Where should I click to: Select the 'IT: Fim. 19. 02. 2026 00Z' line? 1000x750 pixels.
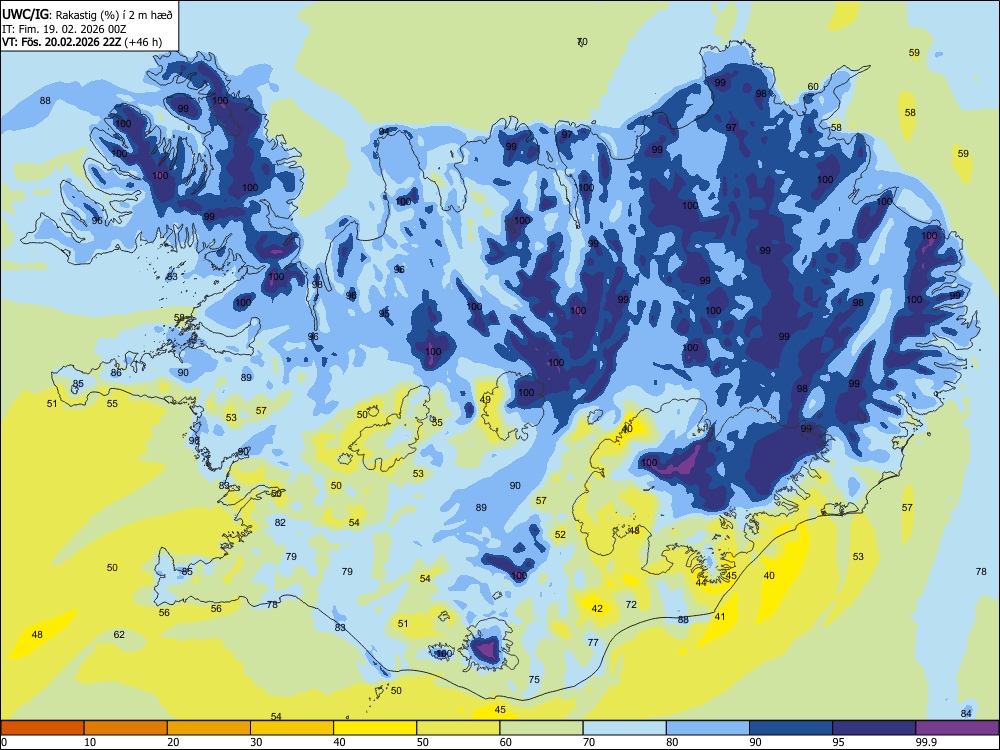pos(64,29)
